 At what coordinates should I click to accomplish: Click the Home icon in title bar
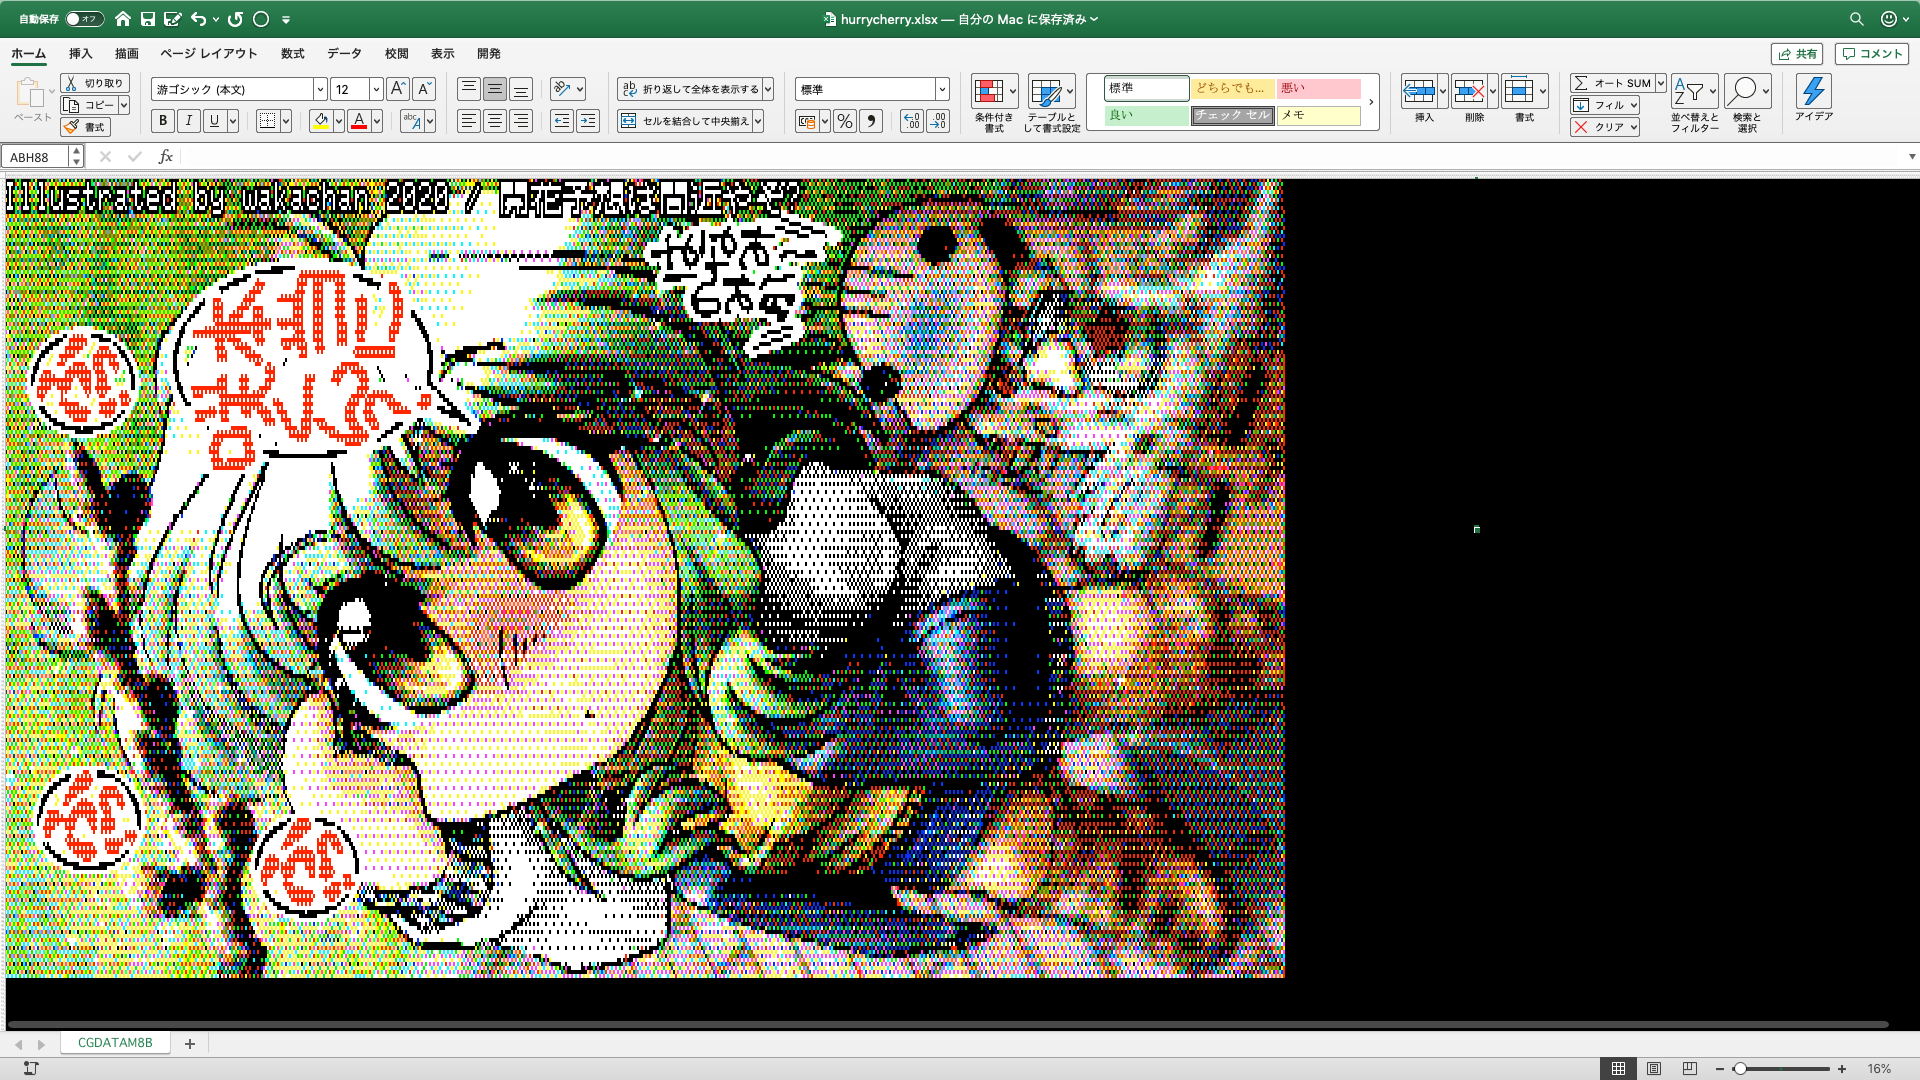pos(123,19)
